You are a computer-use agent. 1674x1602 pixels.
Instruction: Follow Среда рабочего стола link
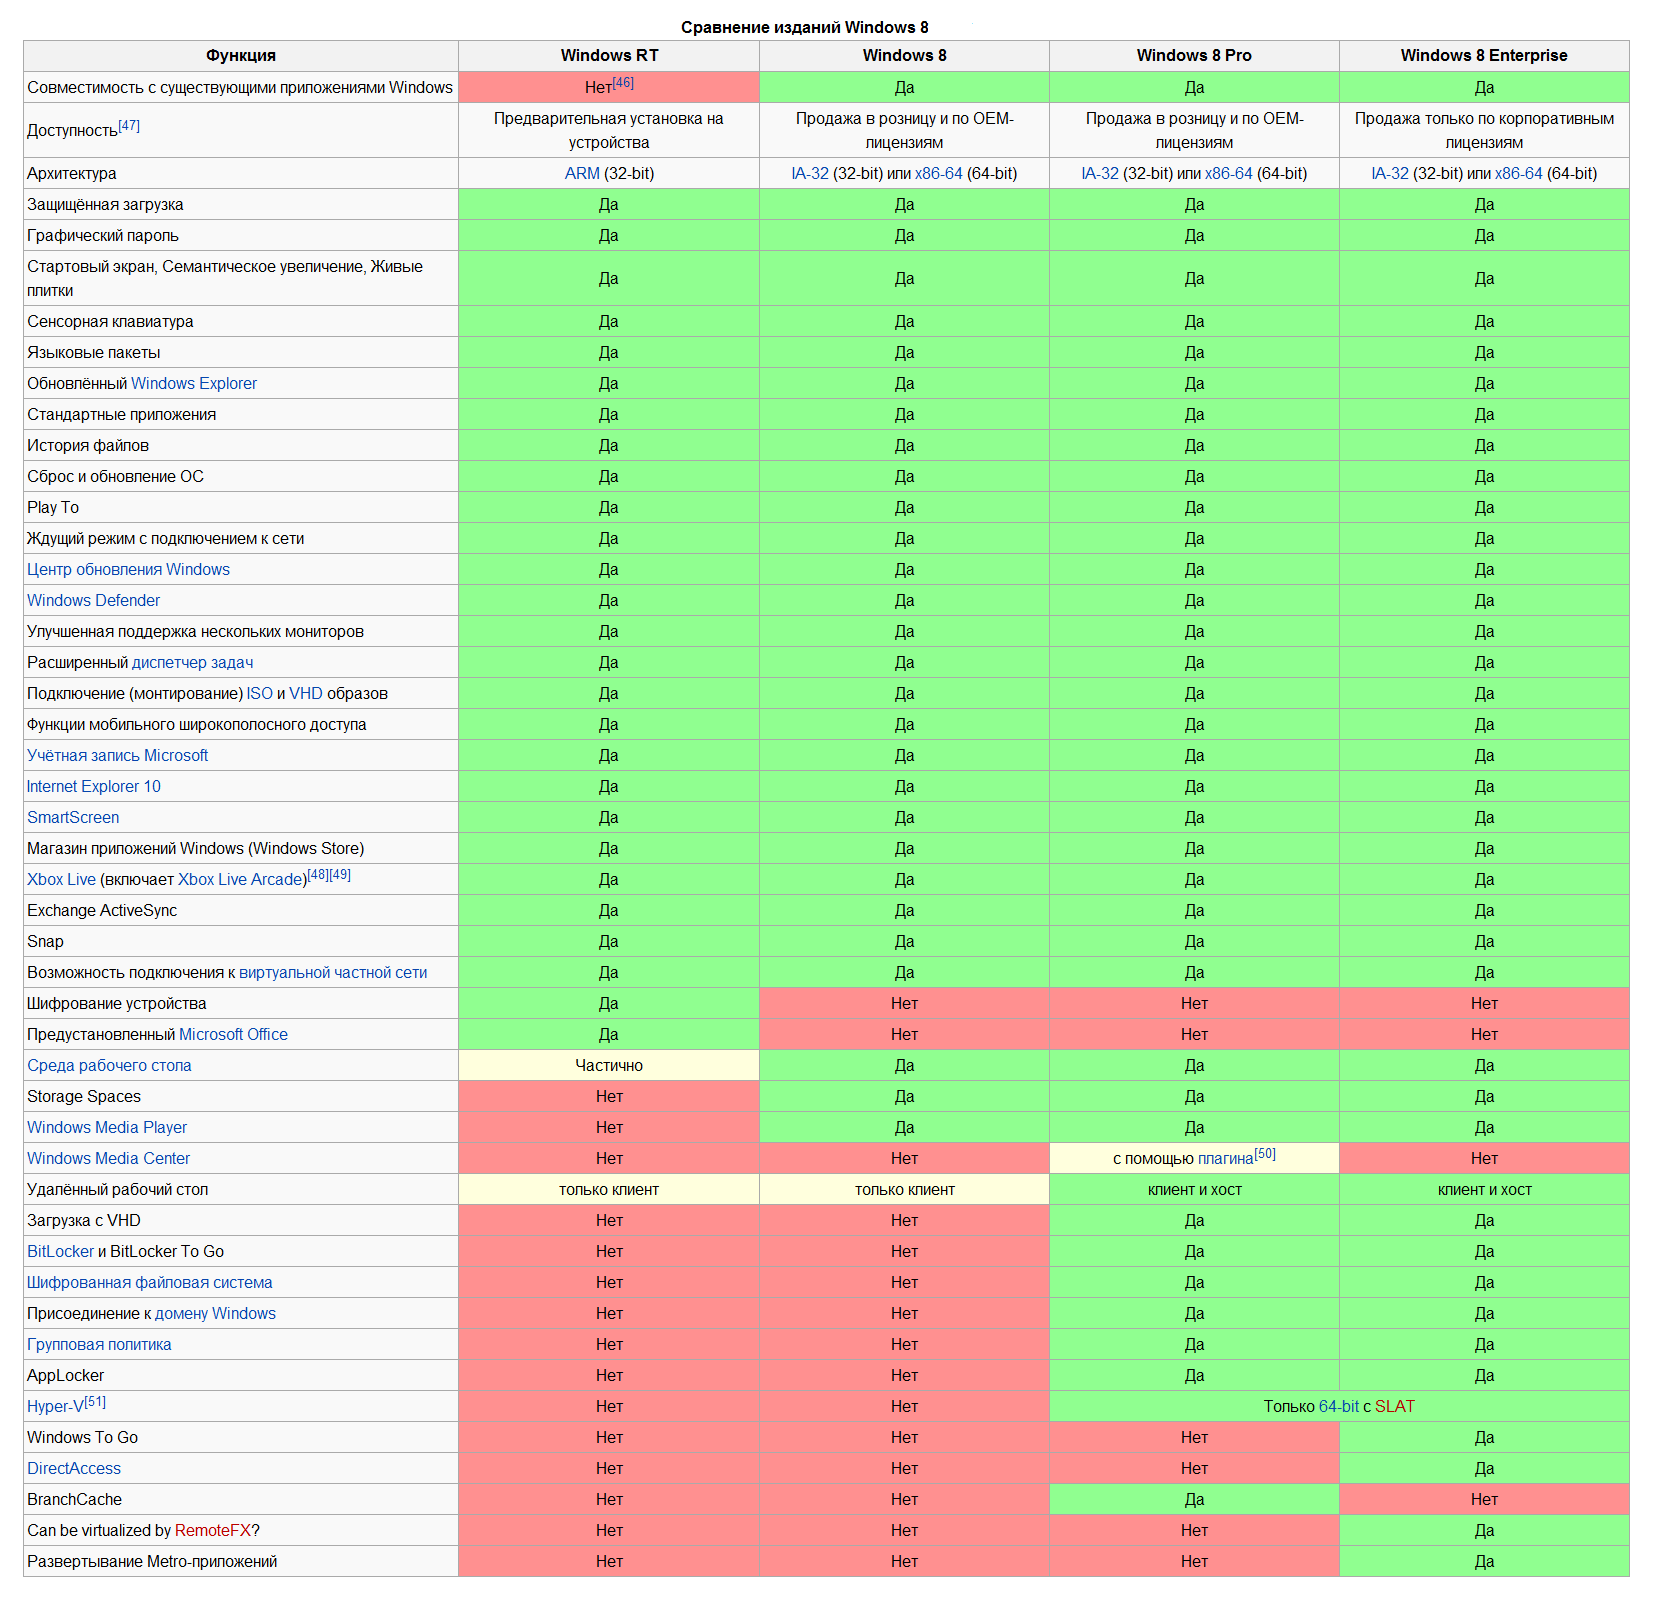109,1065
